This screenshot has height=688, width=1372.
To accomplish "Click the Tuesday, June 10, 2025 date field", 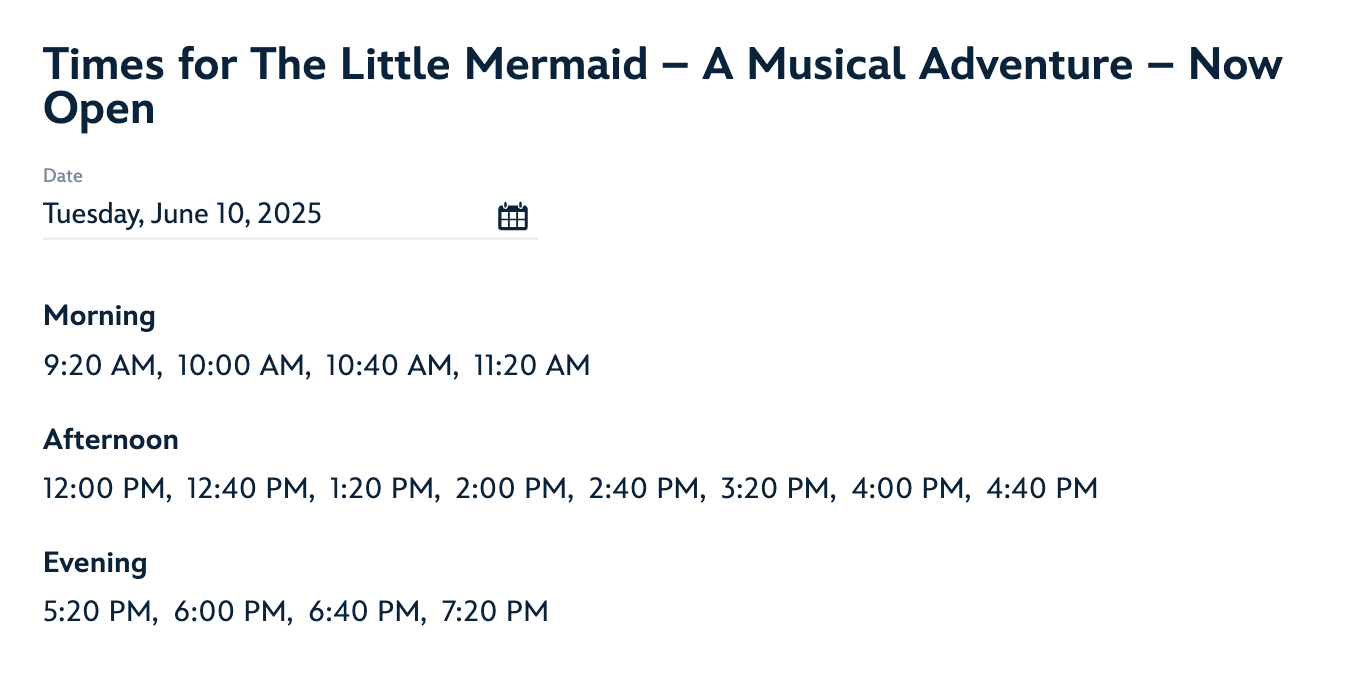I will pos(290,215).
